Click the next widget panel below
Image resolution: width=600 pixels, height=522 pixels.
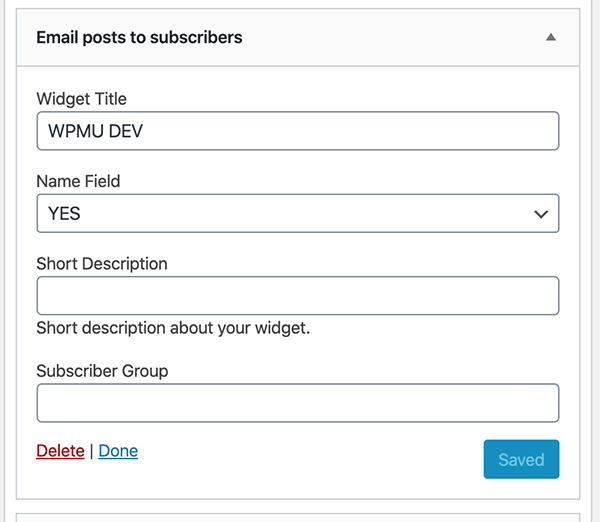[x=297, y=518]
